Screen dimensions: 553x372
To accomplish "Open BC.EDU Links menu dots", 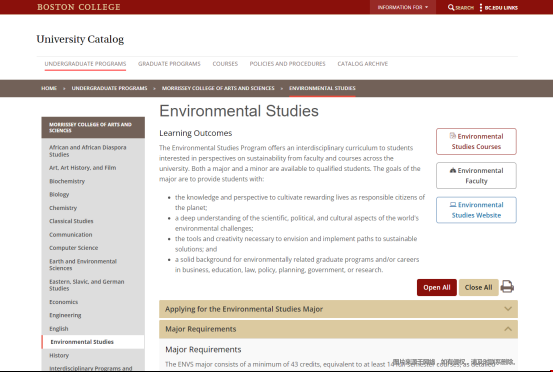I will [x=481, y=7].
